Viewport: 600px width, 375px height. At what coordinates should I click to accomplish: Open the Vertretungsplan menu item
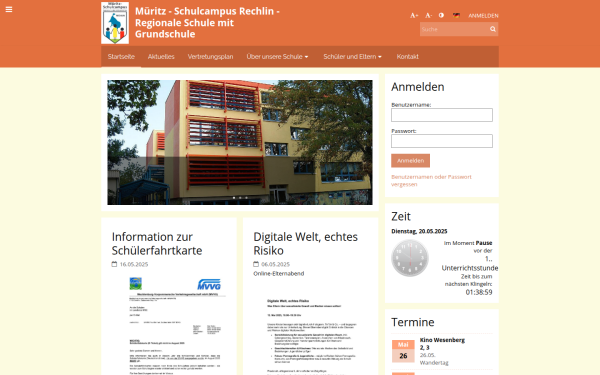(210, 57)
